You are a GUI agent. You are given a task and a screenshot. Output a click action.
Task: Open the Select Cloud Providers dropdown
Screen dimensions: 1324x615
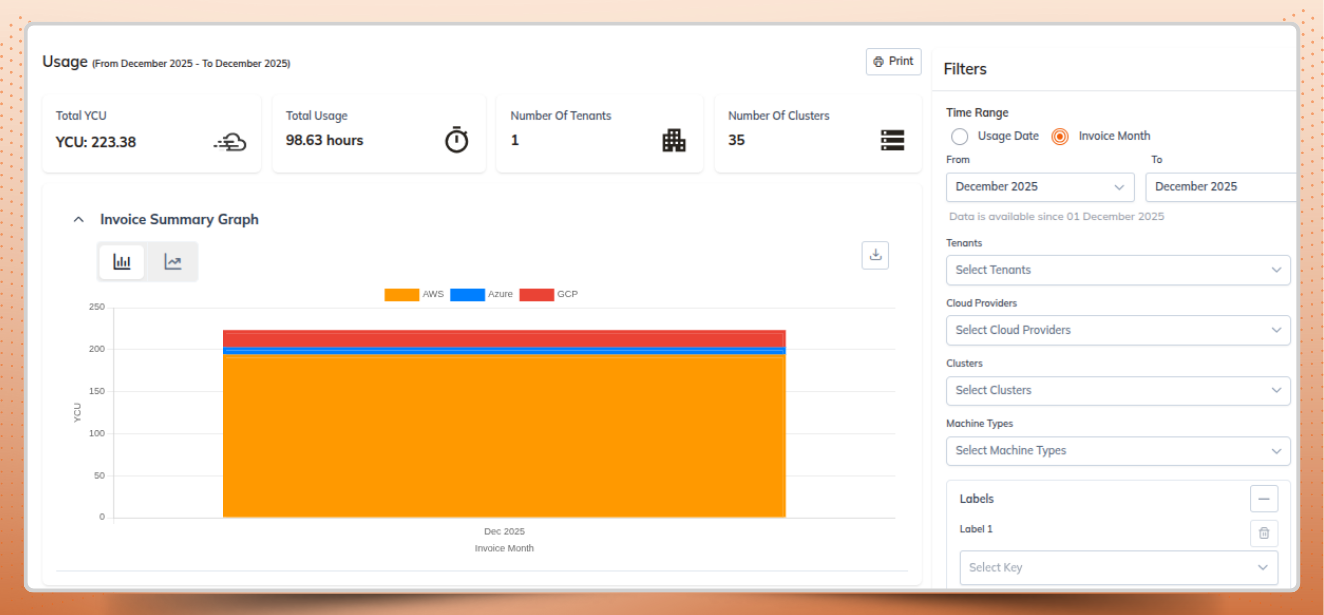point(1118,330)
